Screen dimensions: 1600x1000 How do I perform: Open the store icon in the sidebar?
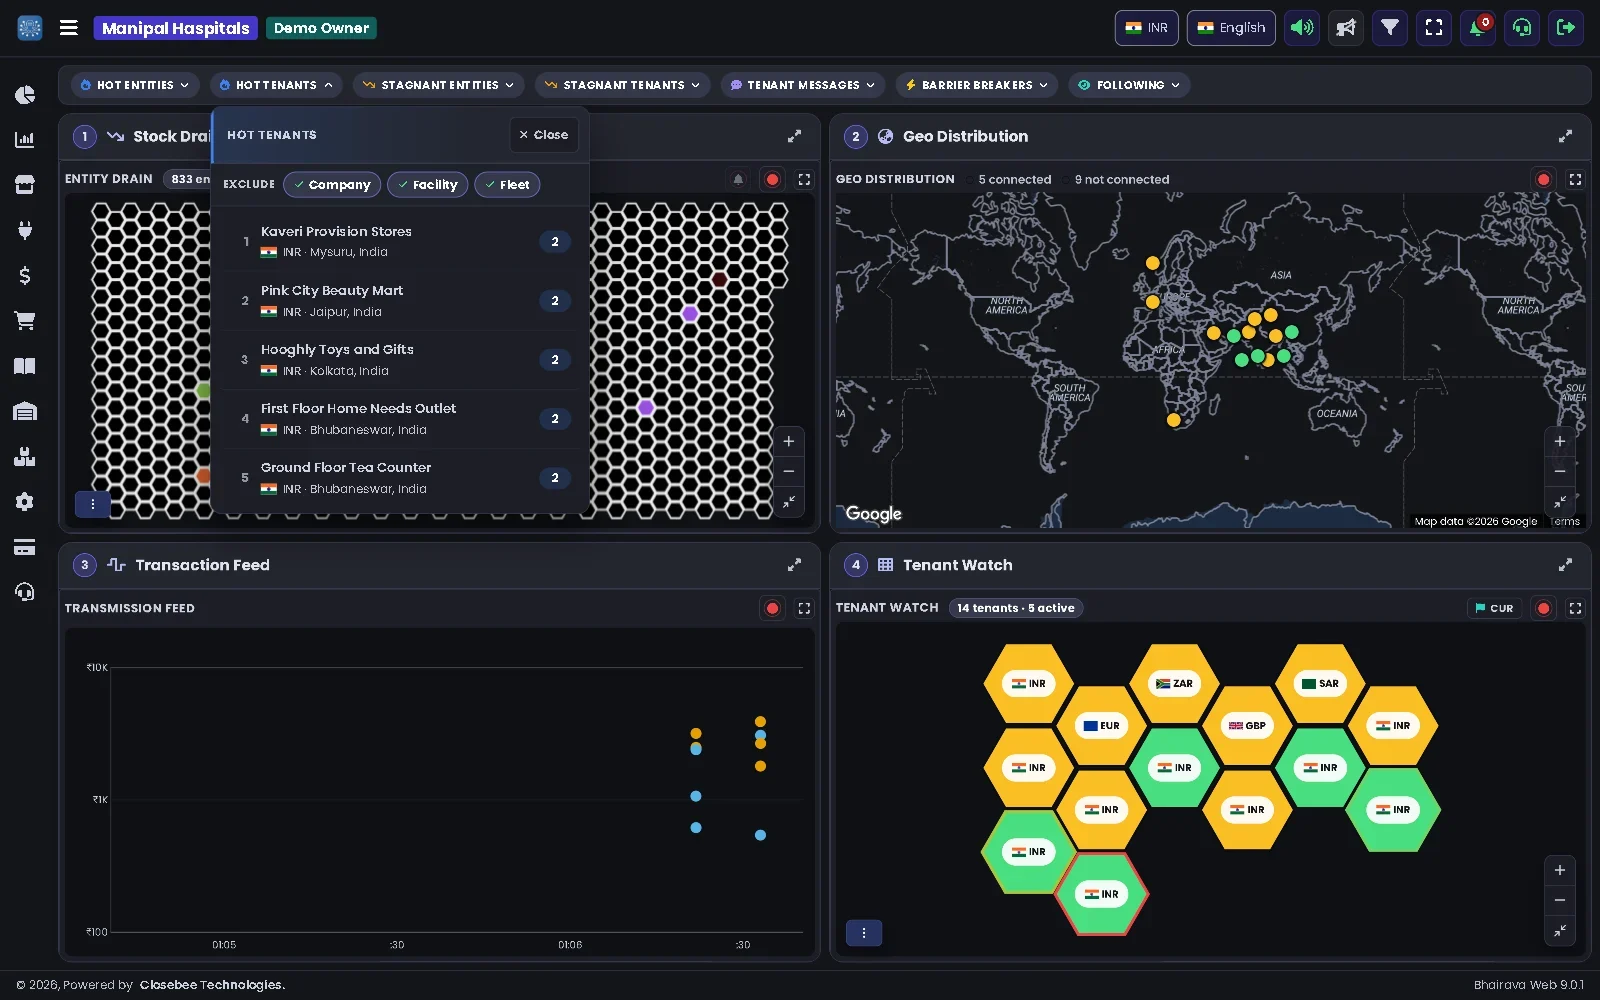click(x=25, y=185)
